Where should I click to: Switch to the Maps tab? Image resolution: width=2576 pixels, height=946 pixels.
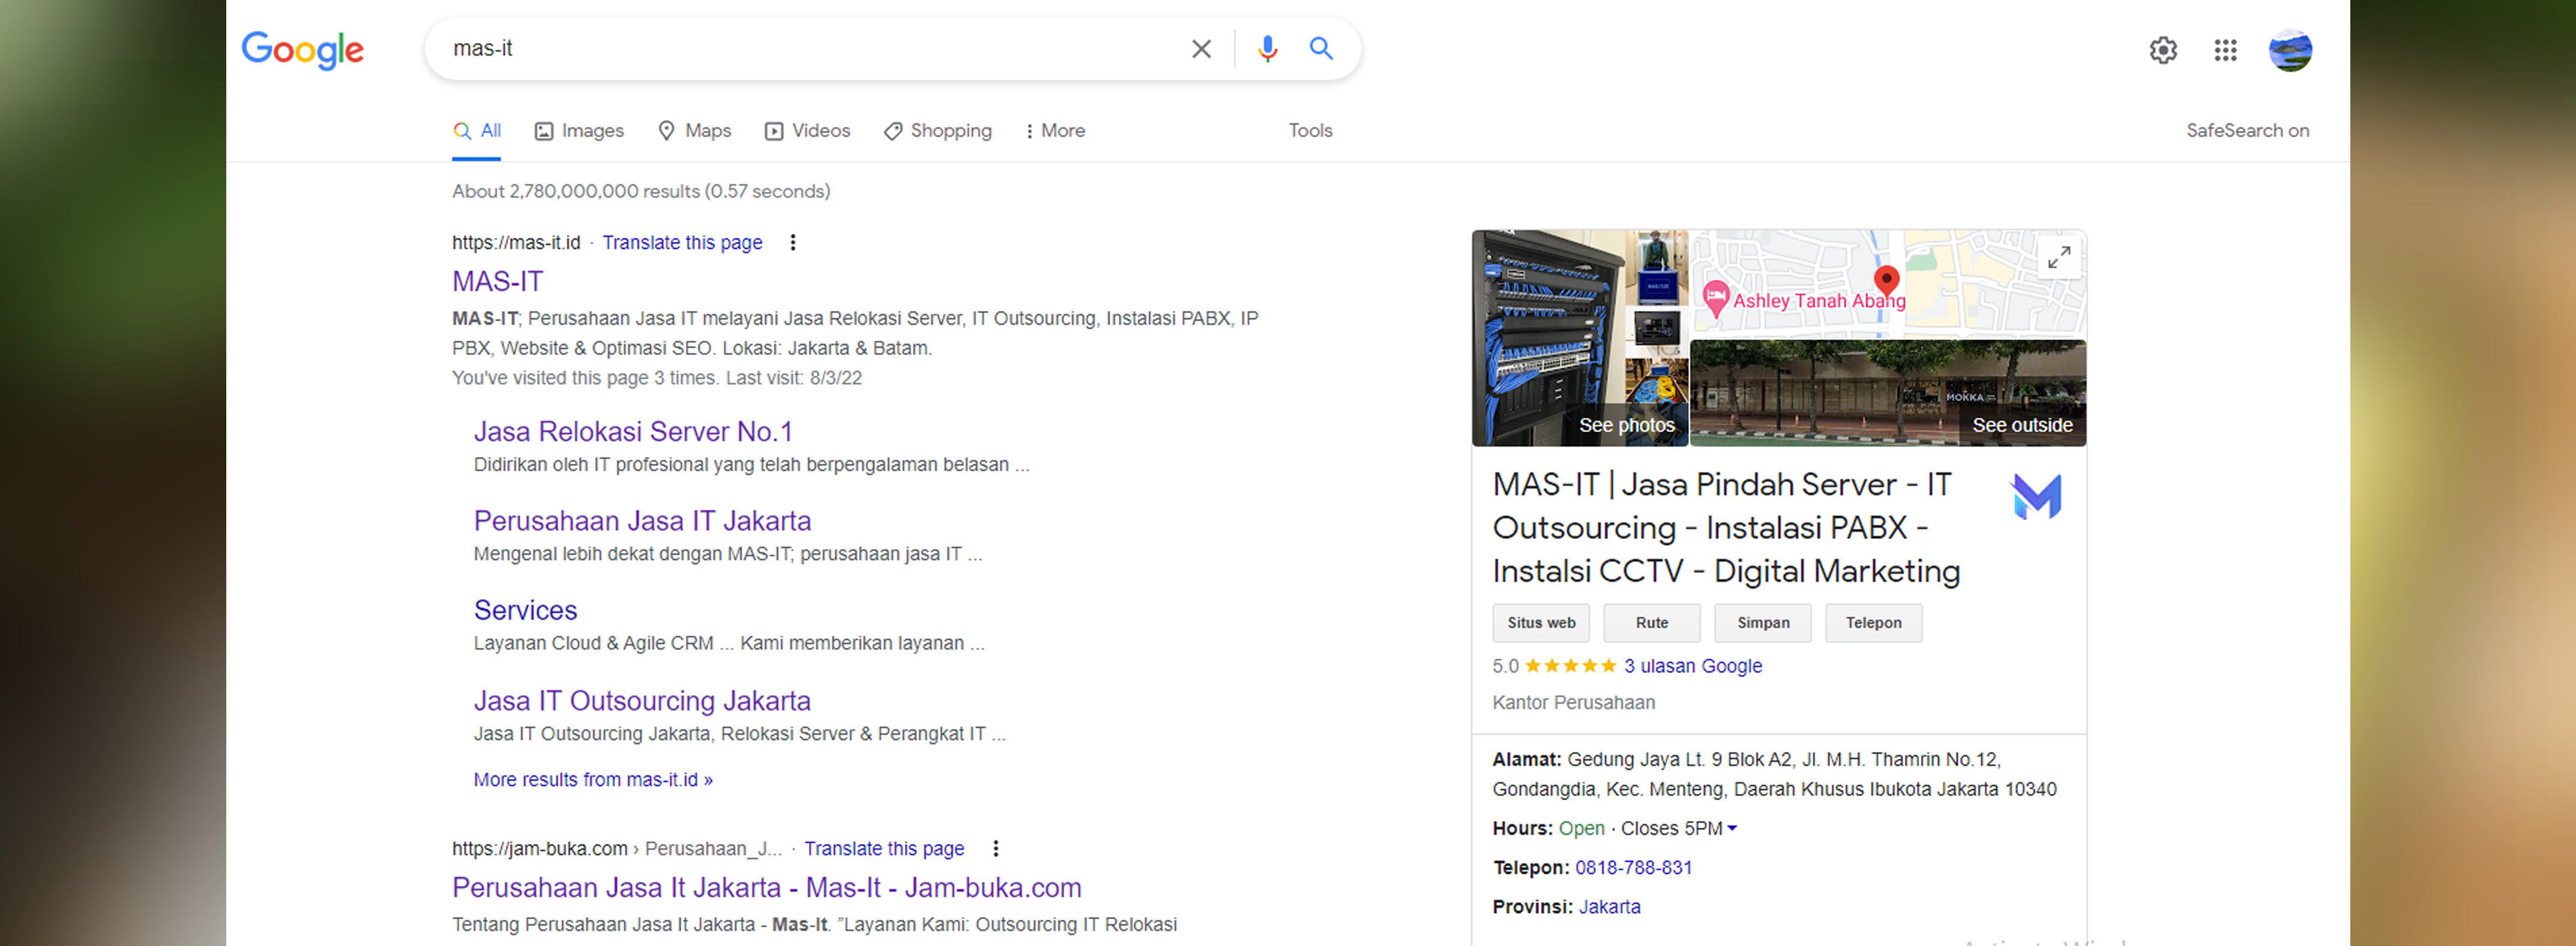click(x=694, y=131)
